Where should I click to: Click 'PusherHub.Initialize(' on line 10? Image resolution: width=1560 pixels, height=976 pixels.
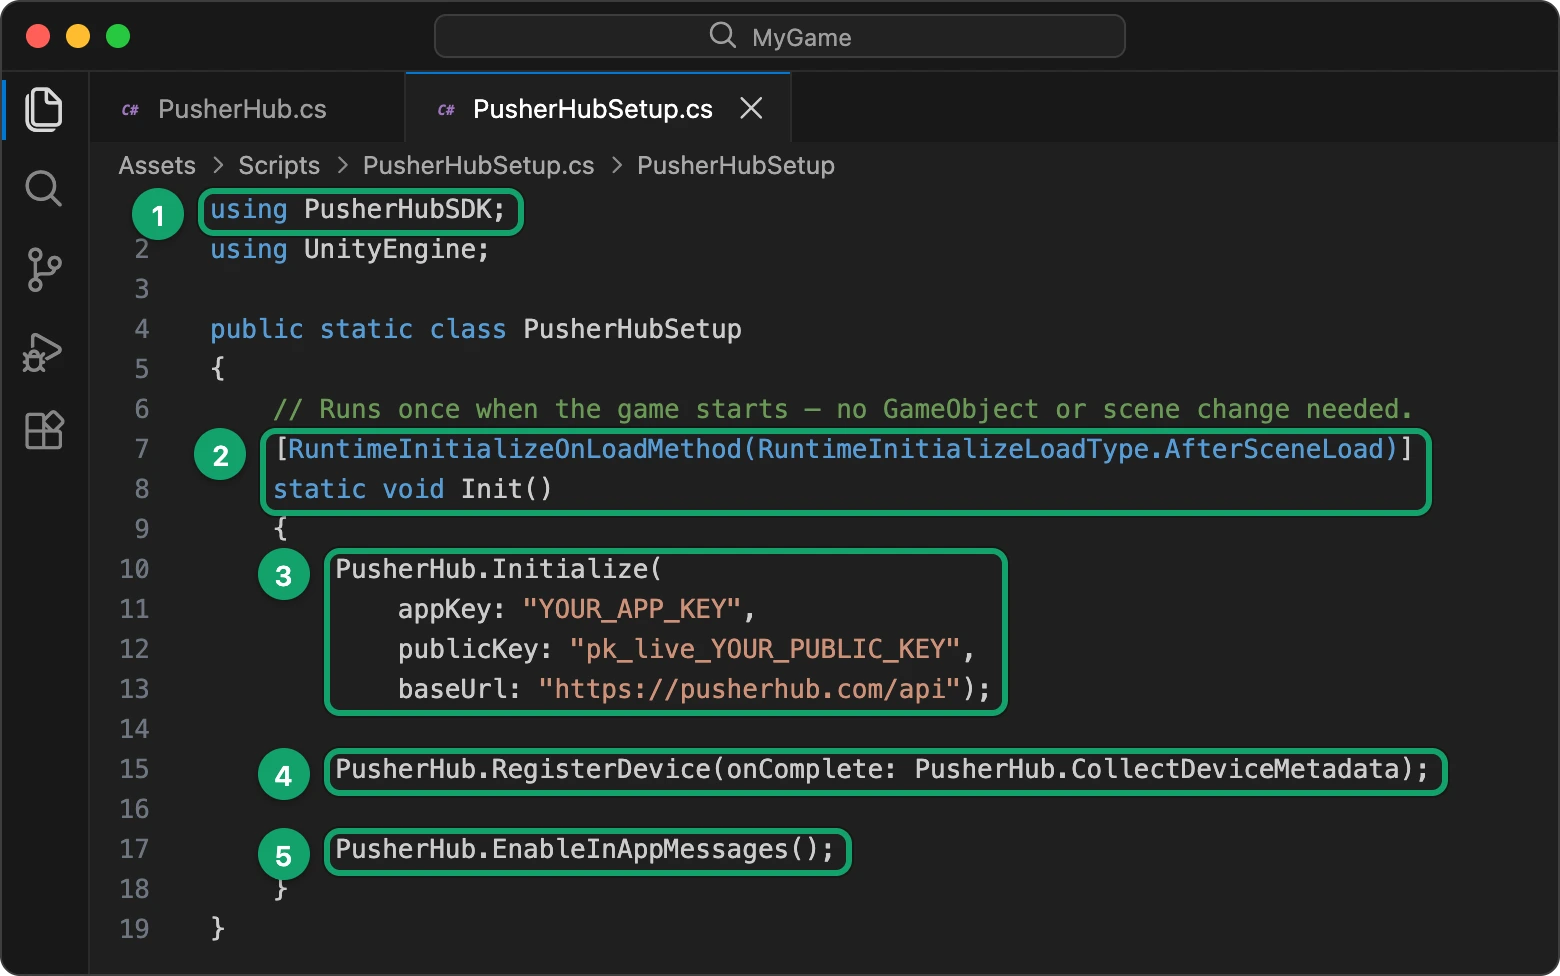coord(498,569)
